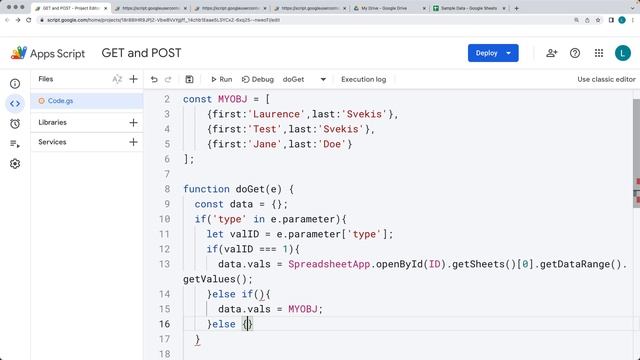Add a library with plus icon
The image size is (640, 360).
[133, 122]
